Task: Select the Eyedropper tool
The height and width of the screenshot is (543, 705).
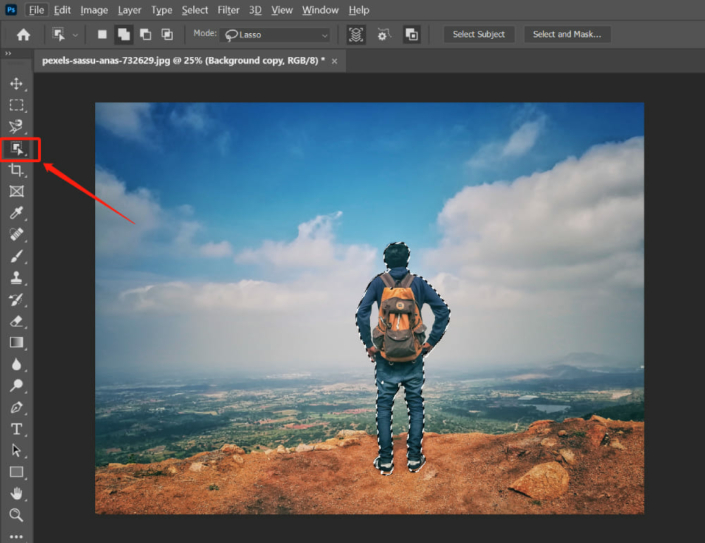Action: 16,213
